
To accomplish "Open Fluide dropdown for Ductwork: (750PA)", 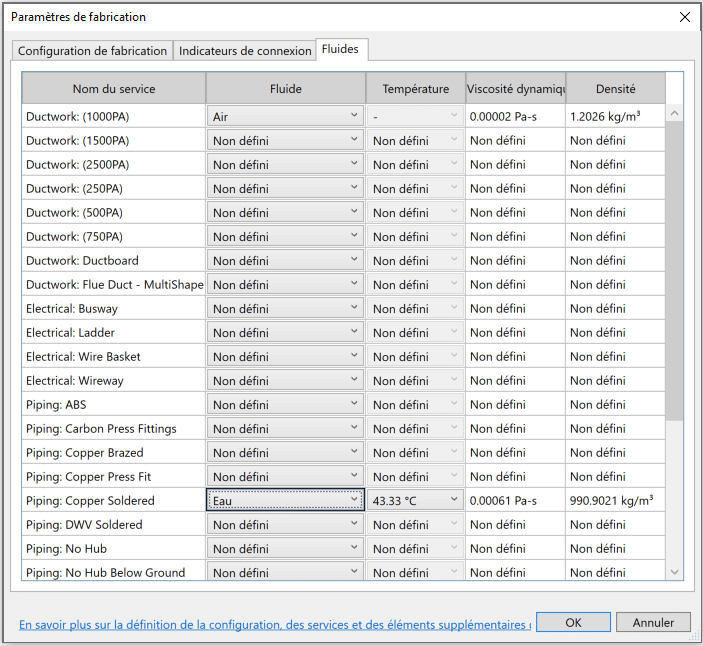I will coord(285,237).
